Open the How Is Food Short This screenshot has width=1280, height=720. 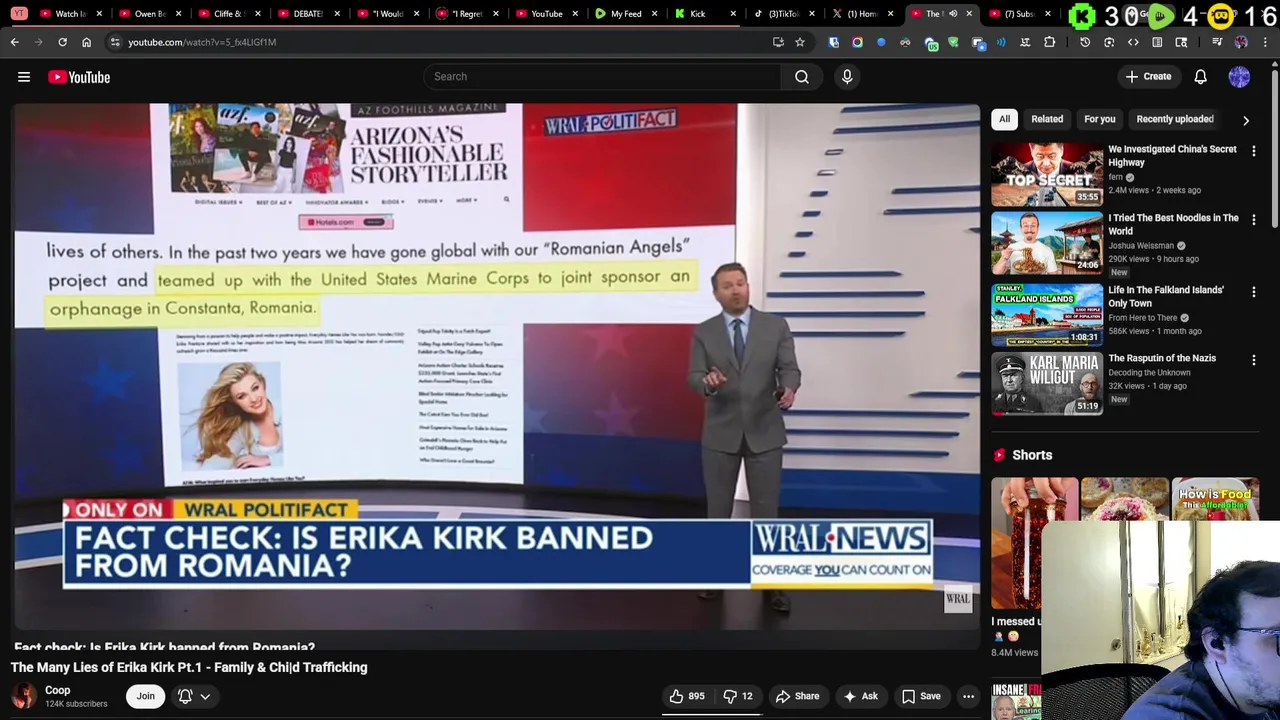coord(1215,499)
